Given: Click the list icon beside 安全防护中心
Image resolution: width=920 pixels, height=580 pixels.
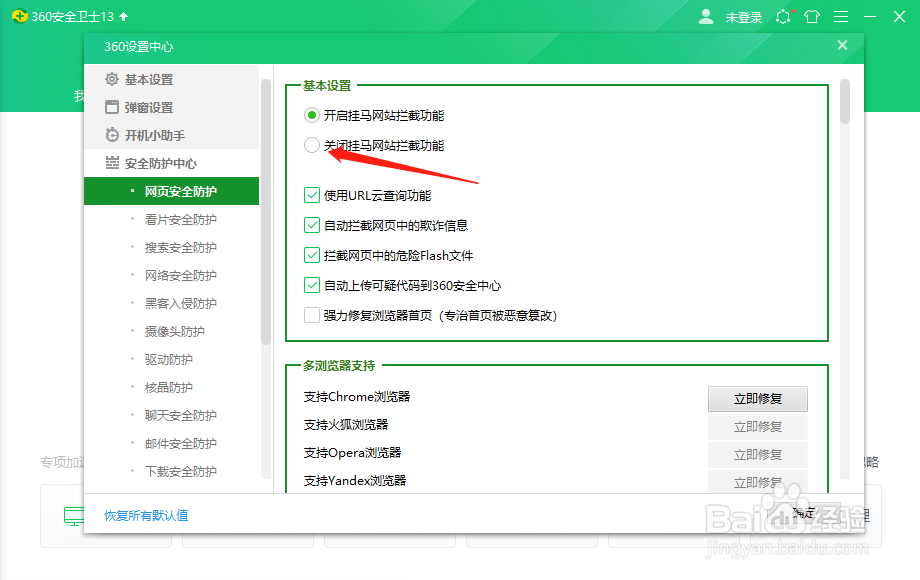Looking at the screenshot, I should coord(111,163).
